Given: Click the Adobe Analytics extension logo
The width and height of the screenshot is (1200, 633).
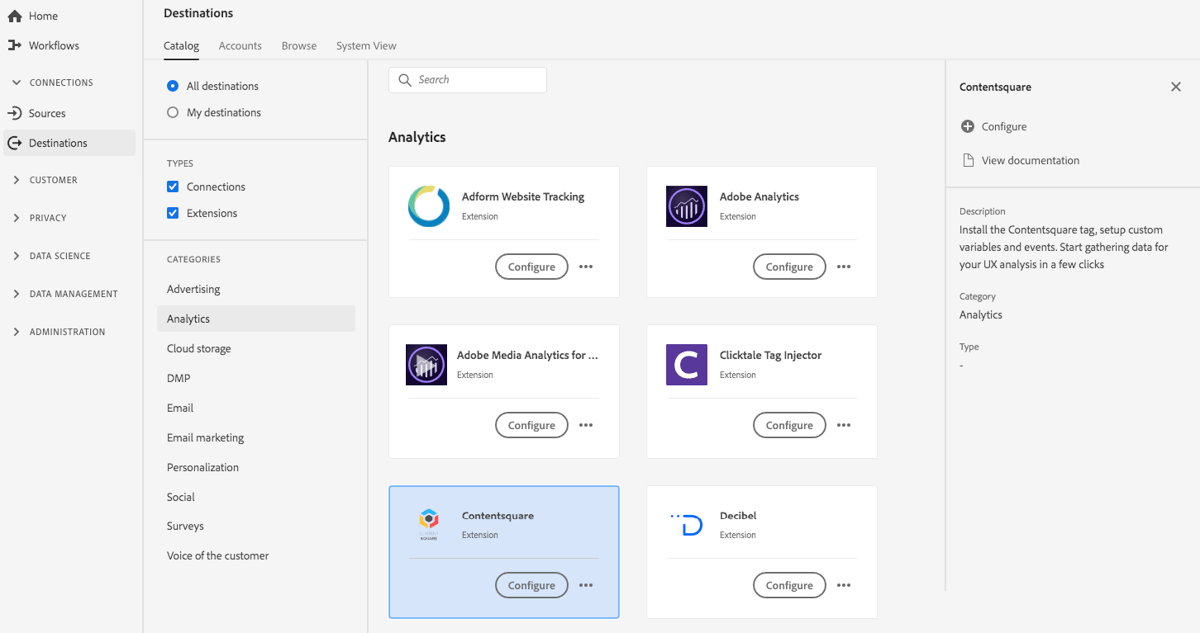Looking at the screenshot, I should tap(686, 206).
